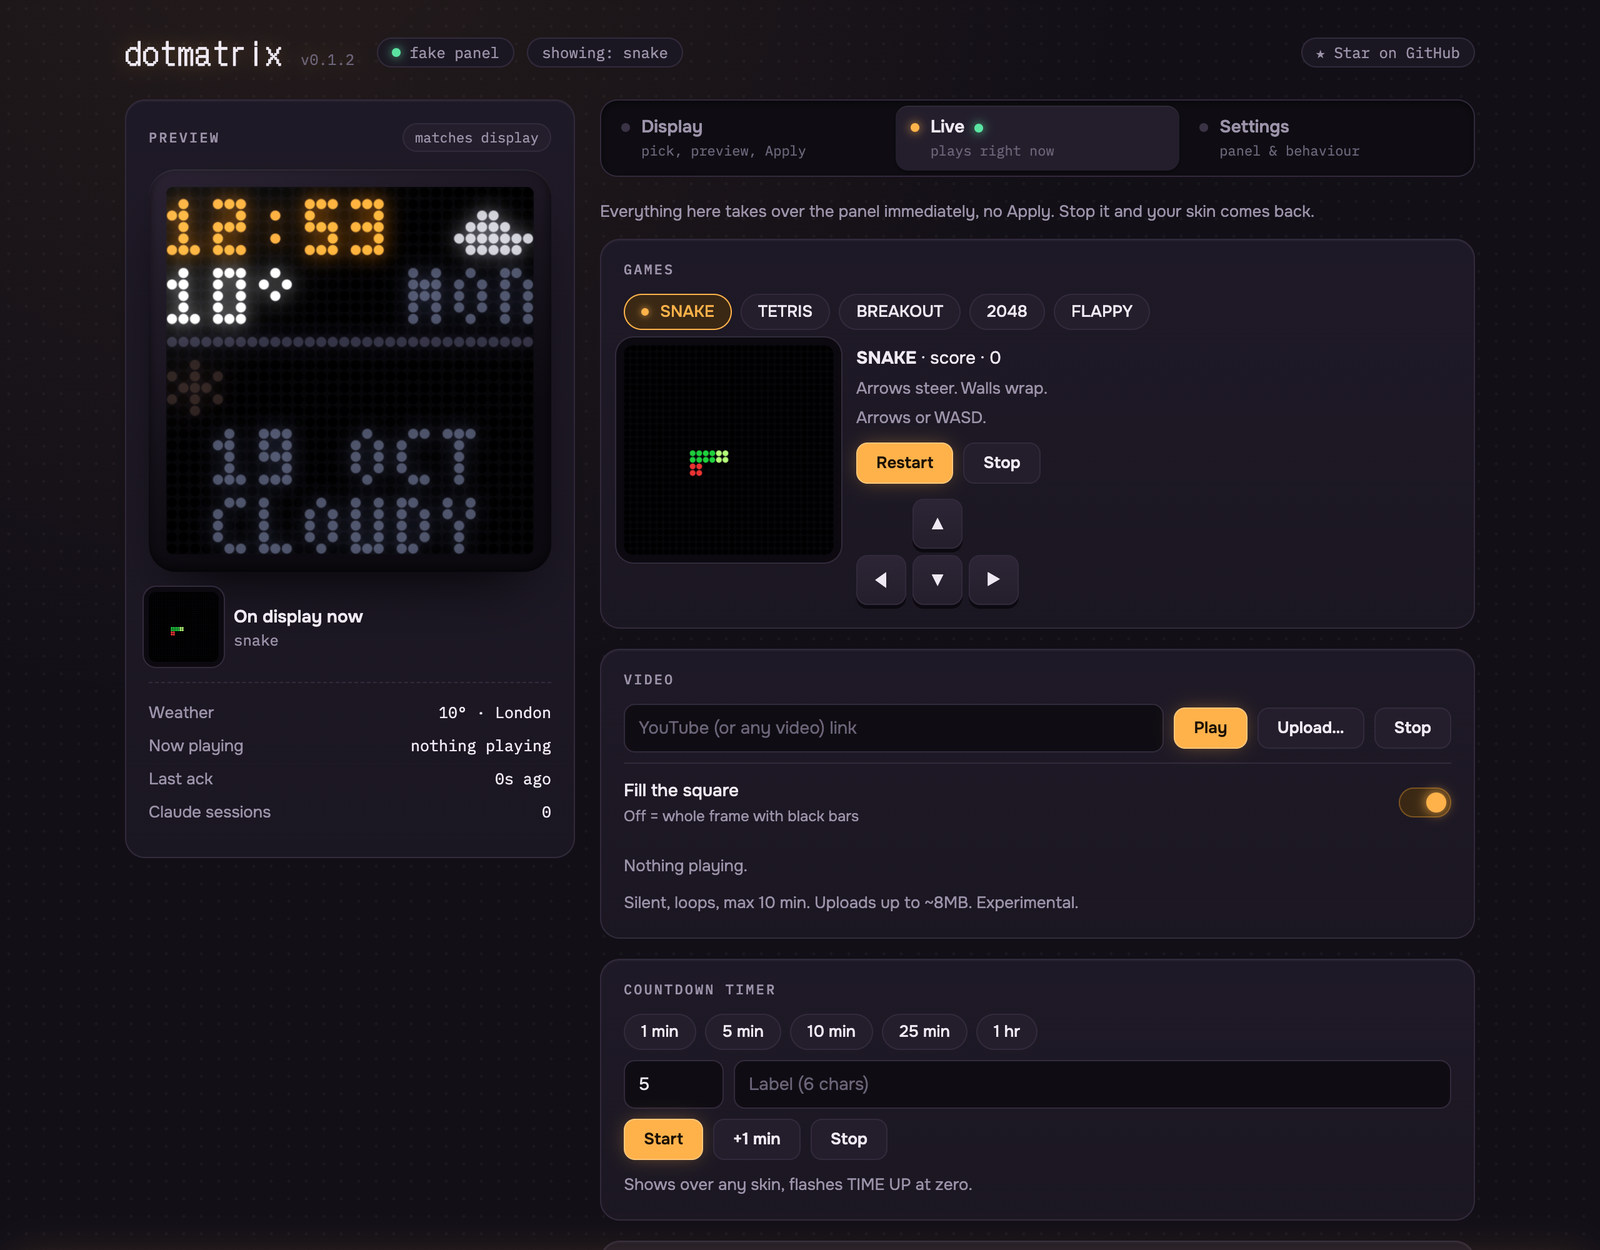Click the left arrow direction pad button

[x=881, y=580]
